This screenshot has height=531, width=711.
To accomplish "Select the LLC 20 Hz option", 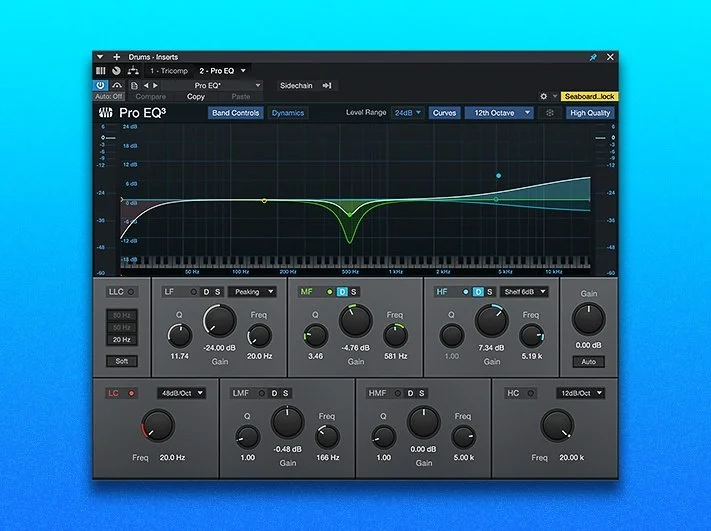I will 122,340.
